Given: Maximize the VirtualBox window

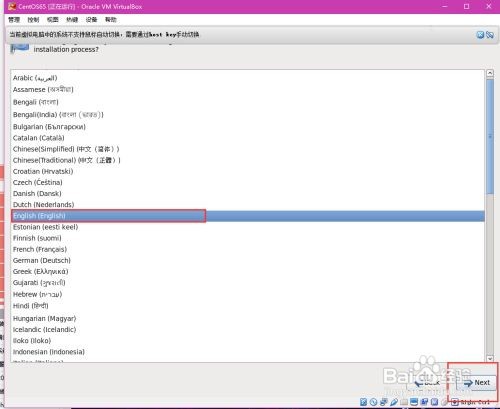Looking at the screenshot, I should coord(467,6).
